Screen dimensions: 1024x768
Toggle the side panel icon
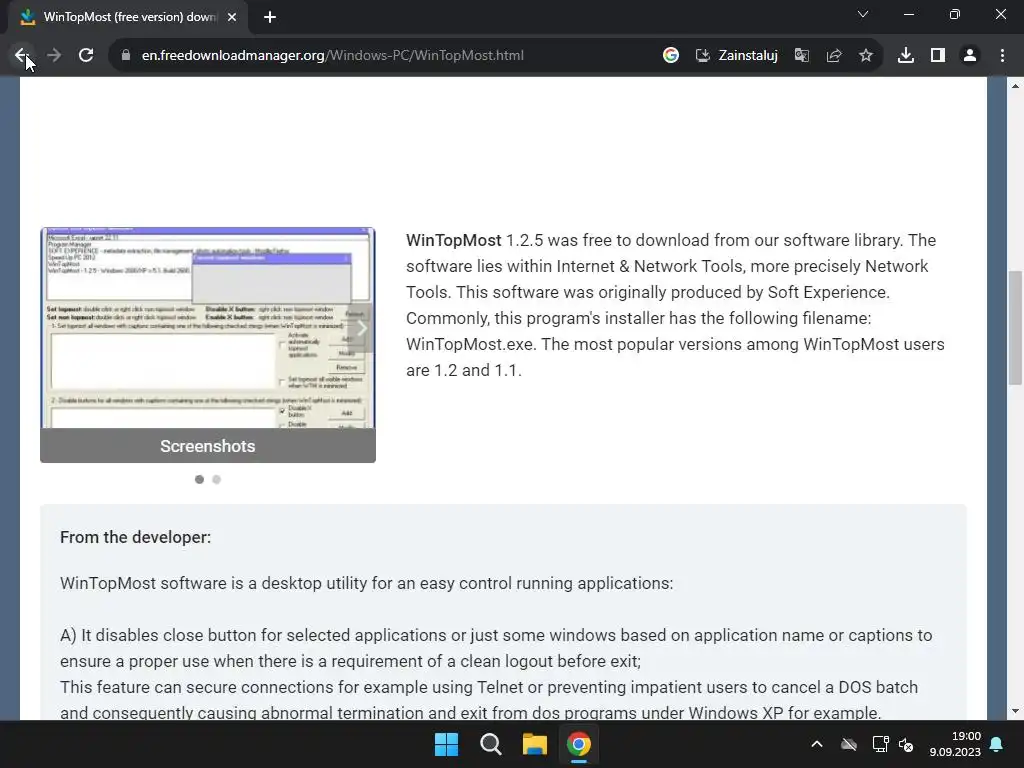pos(938,56)
